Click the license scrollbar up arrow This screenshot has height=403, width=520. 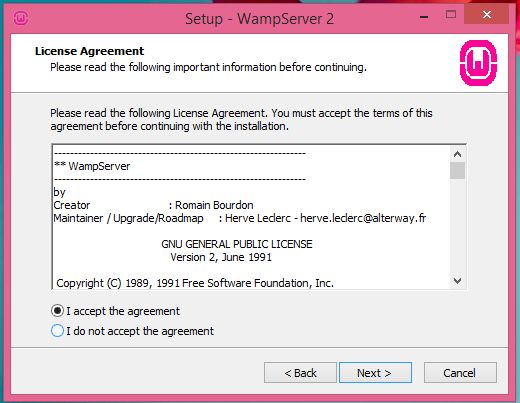457,154
